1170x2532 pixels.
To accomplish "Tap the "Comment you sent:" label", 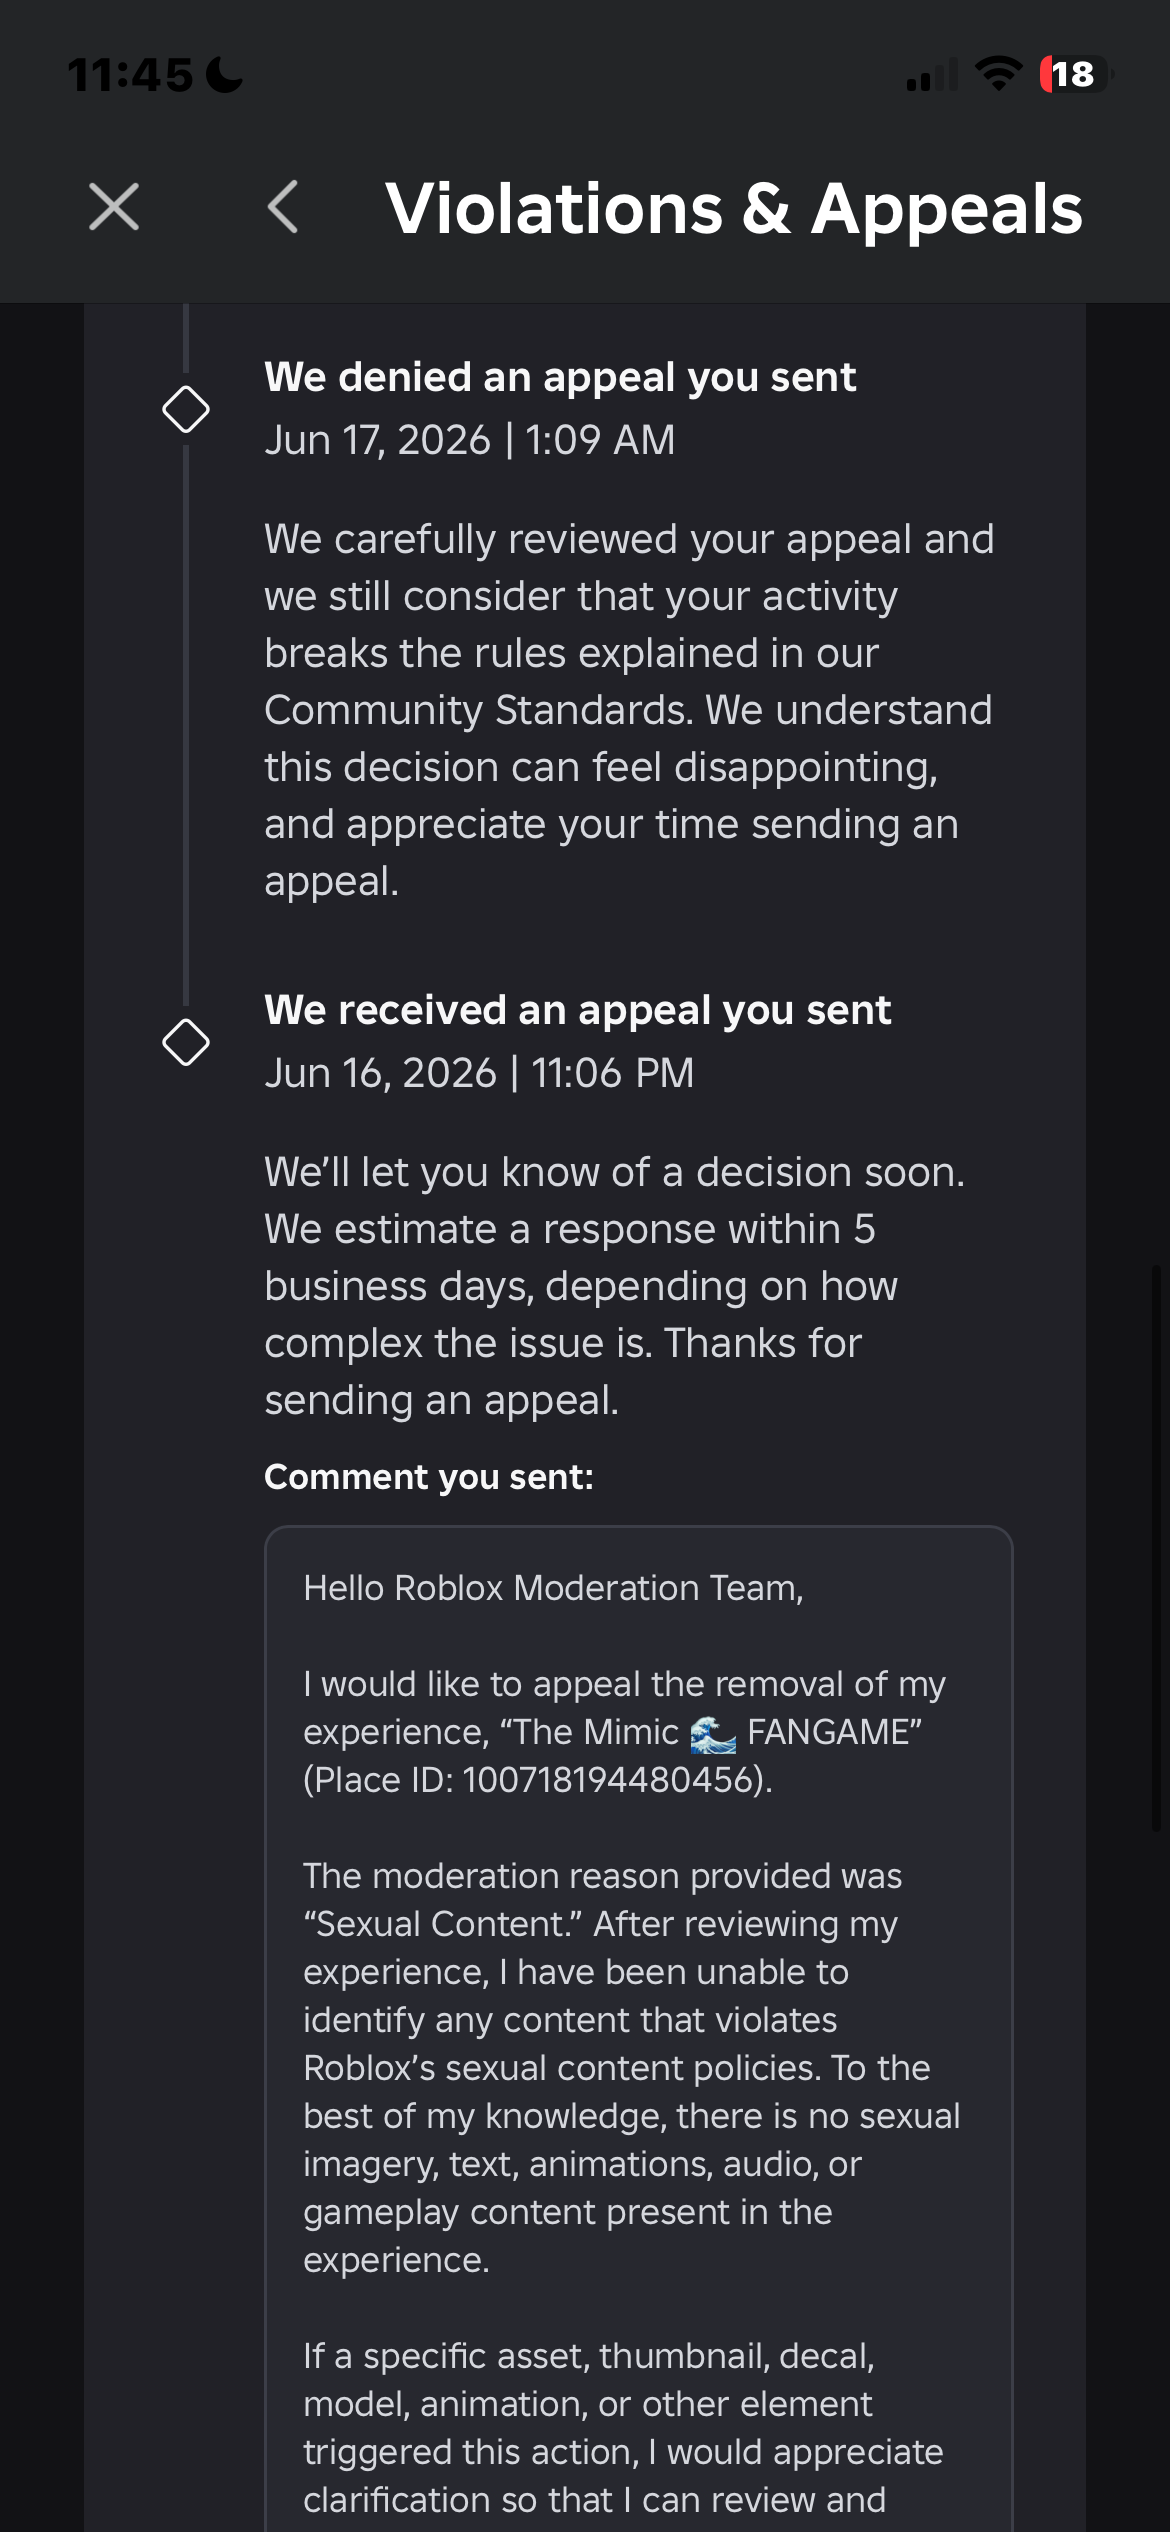I will pyautogui.click(x=429, y=1477).
